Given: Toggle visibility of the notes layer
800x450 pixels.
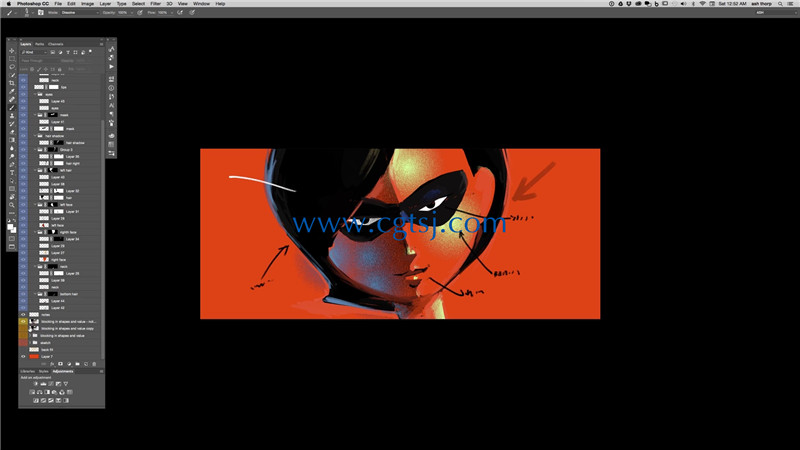Looking at the screenshot, I should (23, 315).
